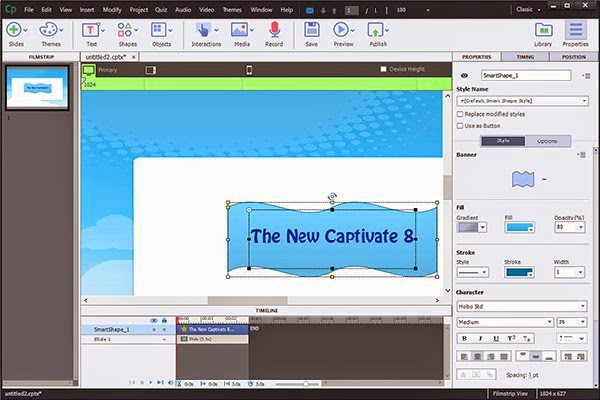Open the font size dropdown
Screen dimensions: 600x400
point(572,322)
